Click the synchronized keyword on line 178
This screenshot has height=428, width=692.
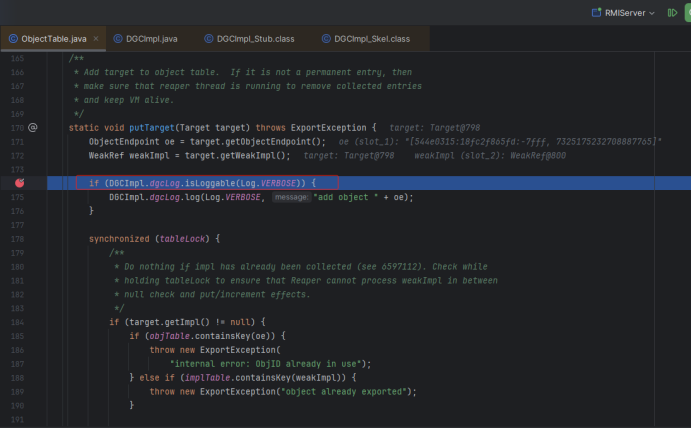click(119, 239)
